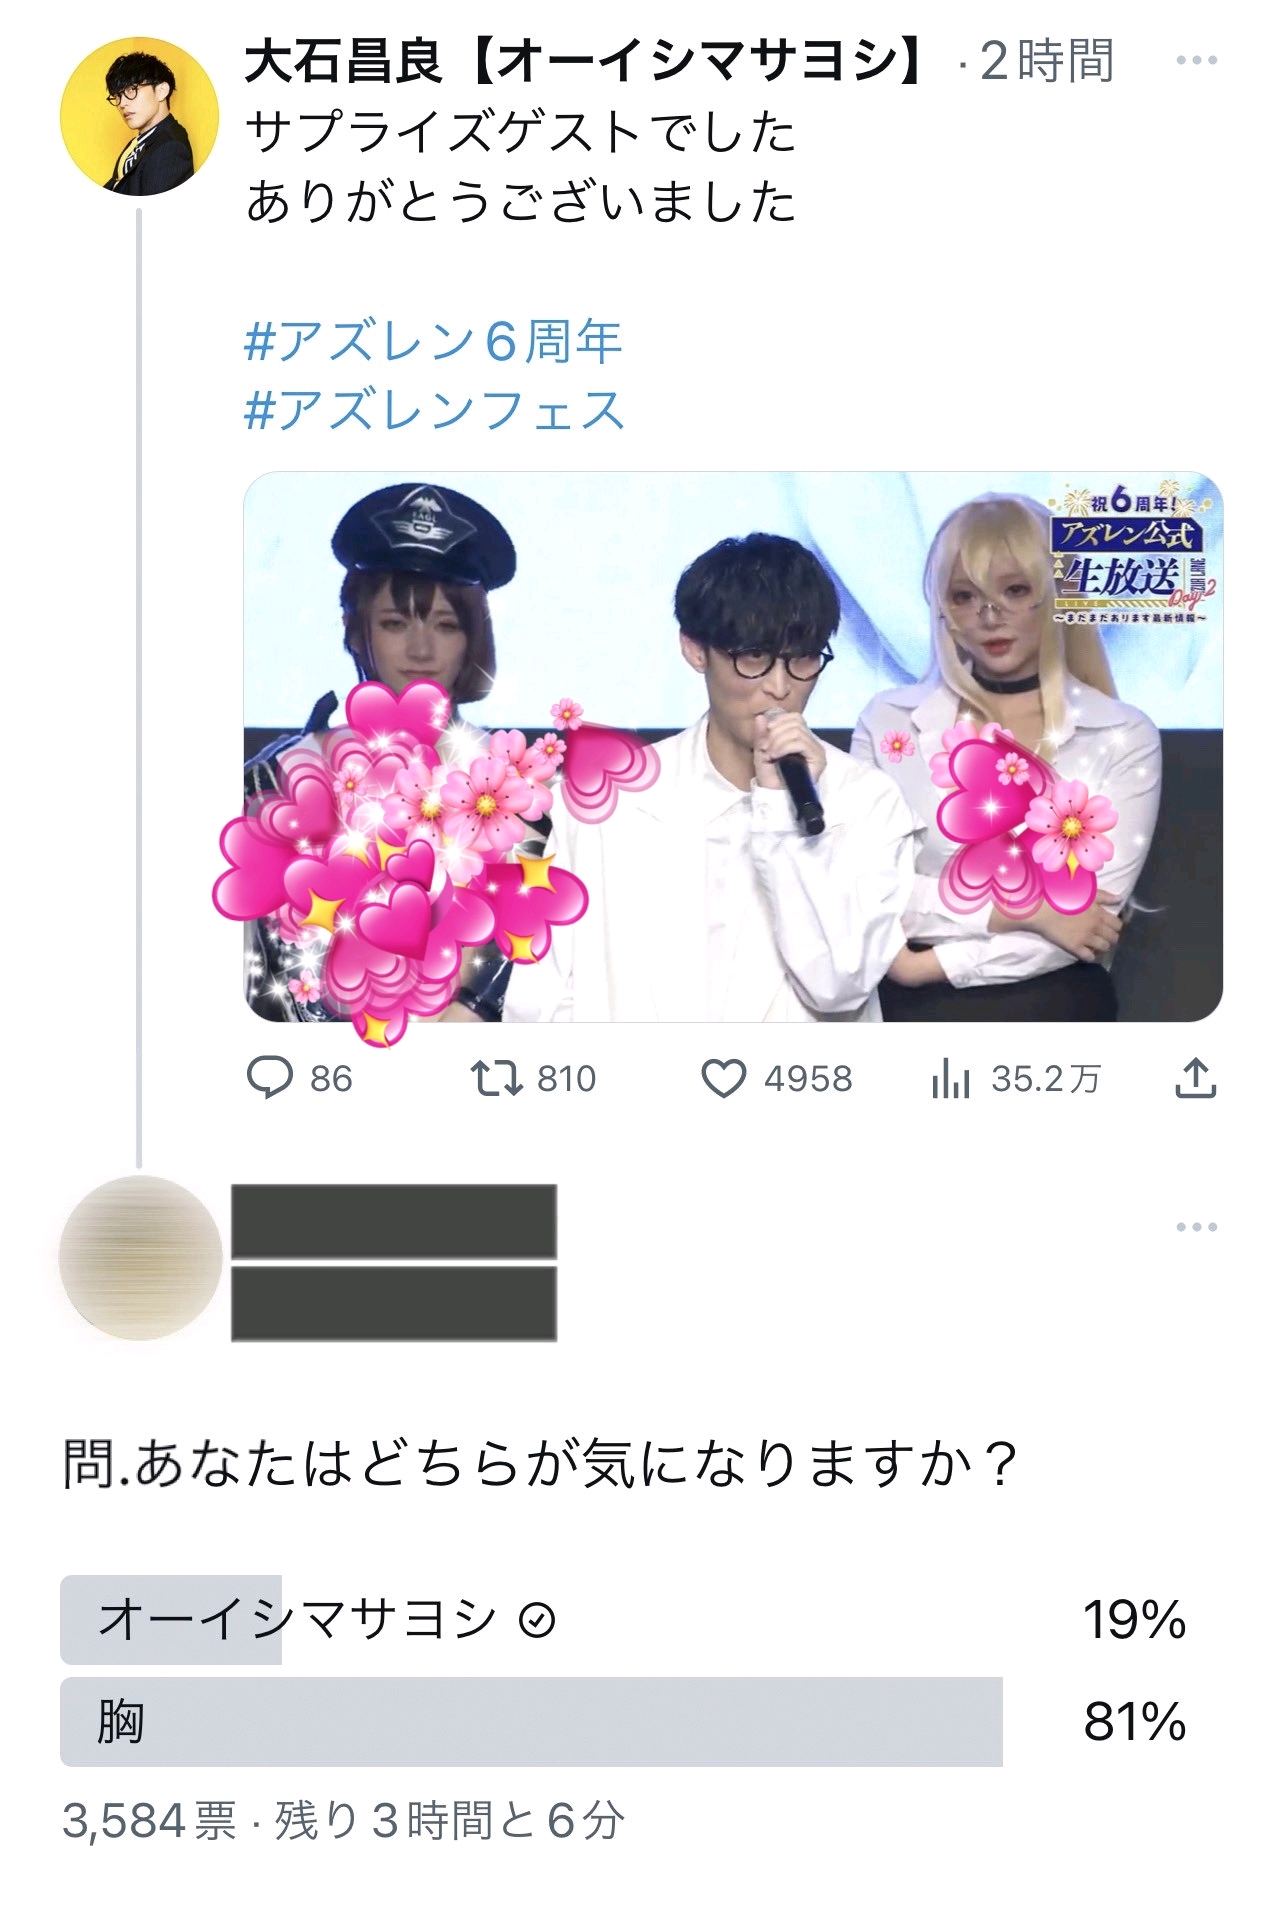Screen dimensions: 1284x1924
Task: View analytics via the bar chart icon
Action: [950, 1079]
